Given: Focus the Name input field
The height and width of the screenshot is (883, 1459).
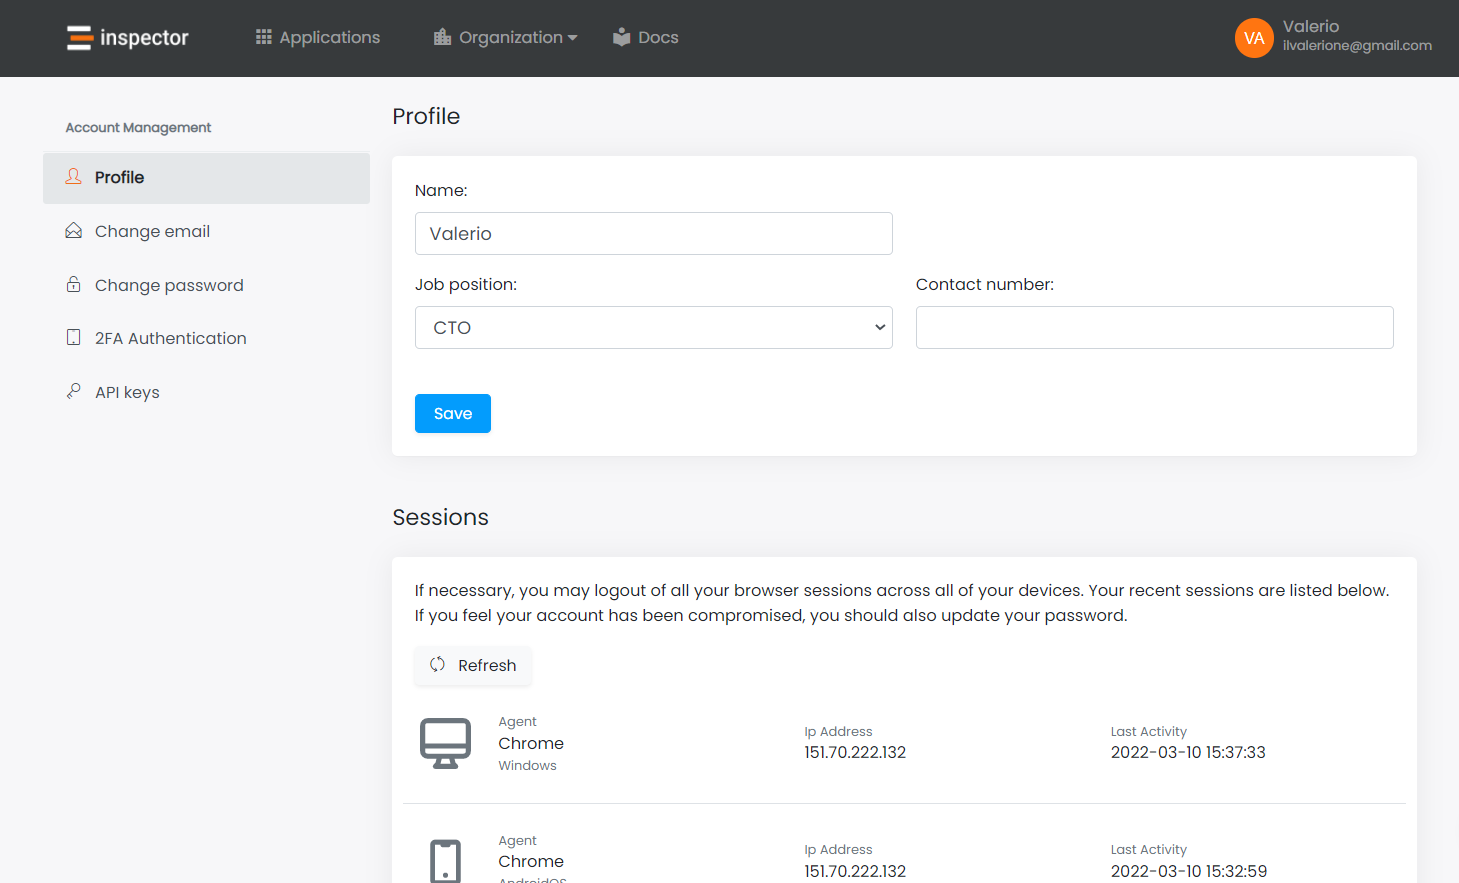Looking at the screenshot, I should 654,233.
